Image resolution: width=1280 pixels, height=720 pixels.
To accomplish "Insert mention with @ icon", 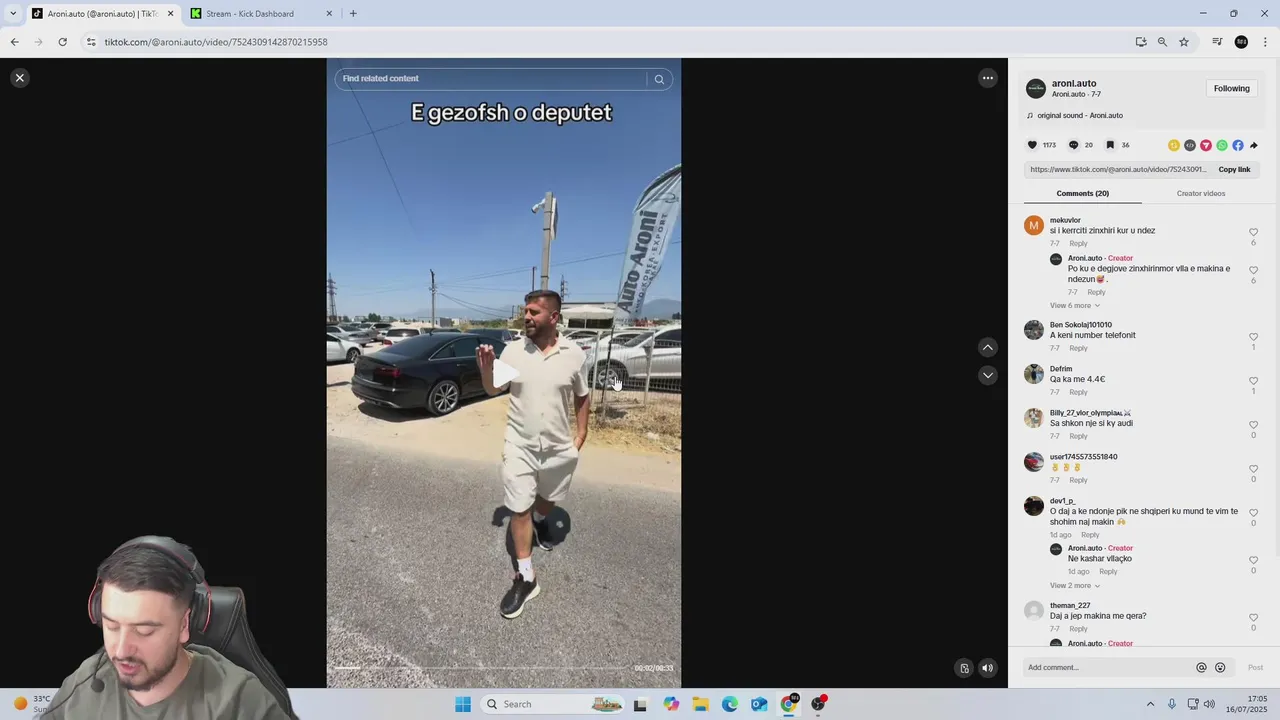I will pyautogui.click(x=1201, y=667).
